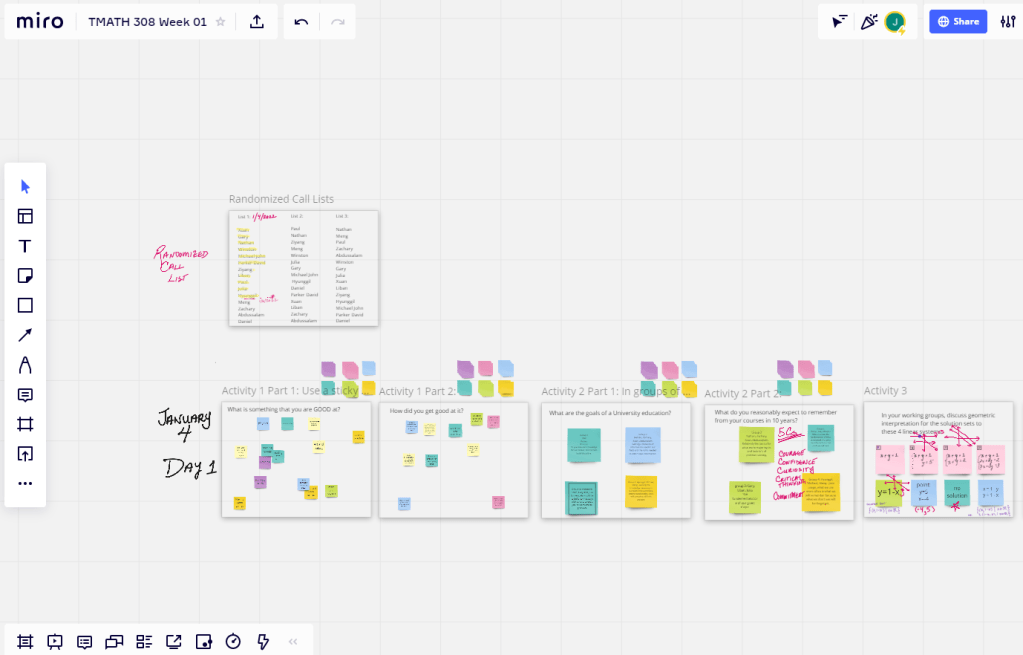The height and width of the screenshot is (655, 1023).
Task: Toggle collaborators' cursors visibility
Action: 840,22
